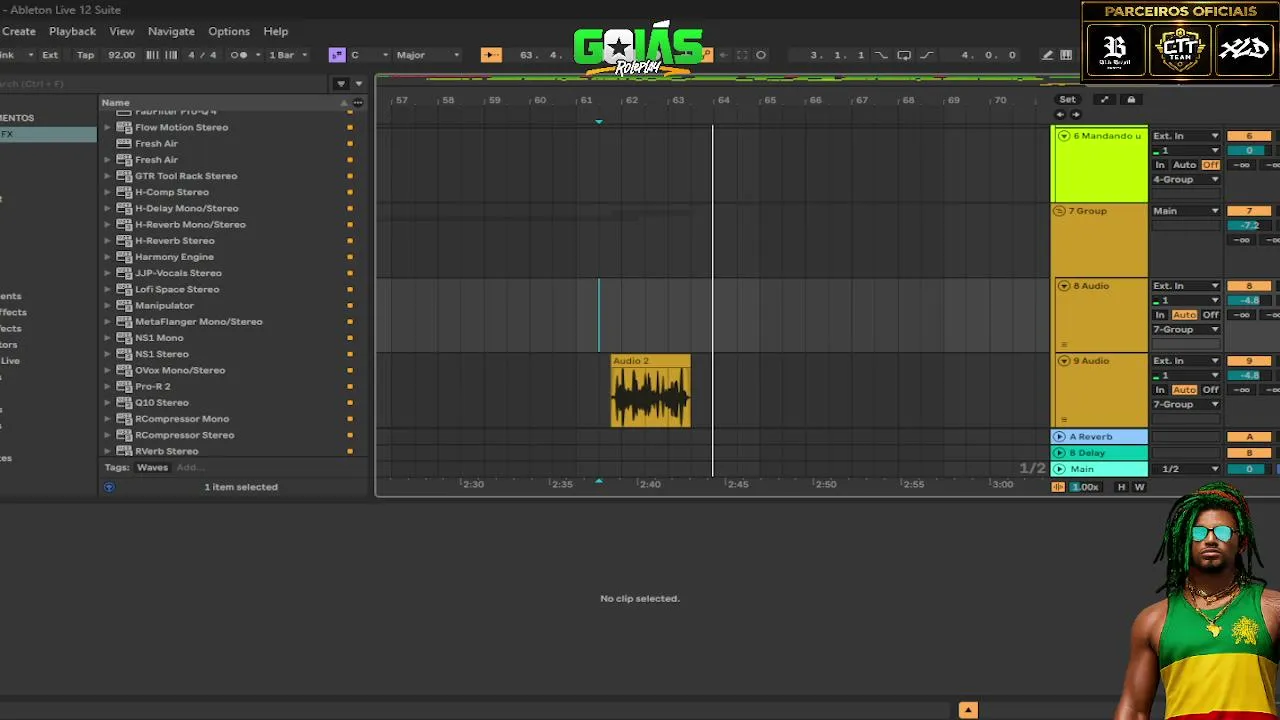Fold the 7 Group track
The height and width of the screenshot is (720, 1280).
[1060, 211]
